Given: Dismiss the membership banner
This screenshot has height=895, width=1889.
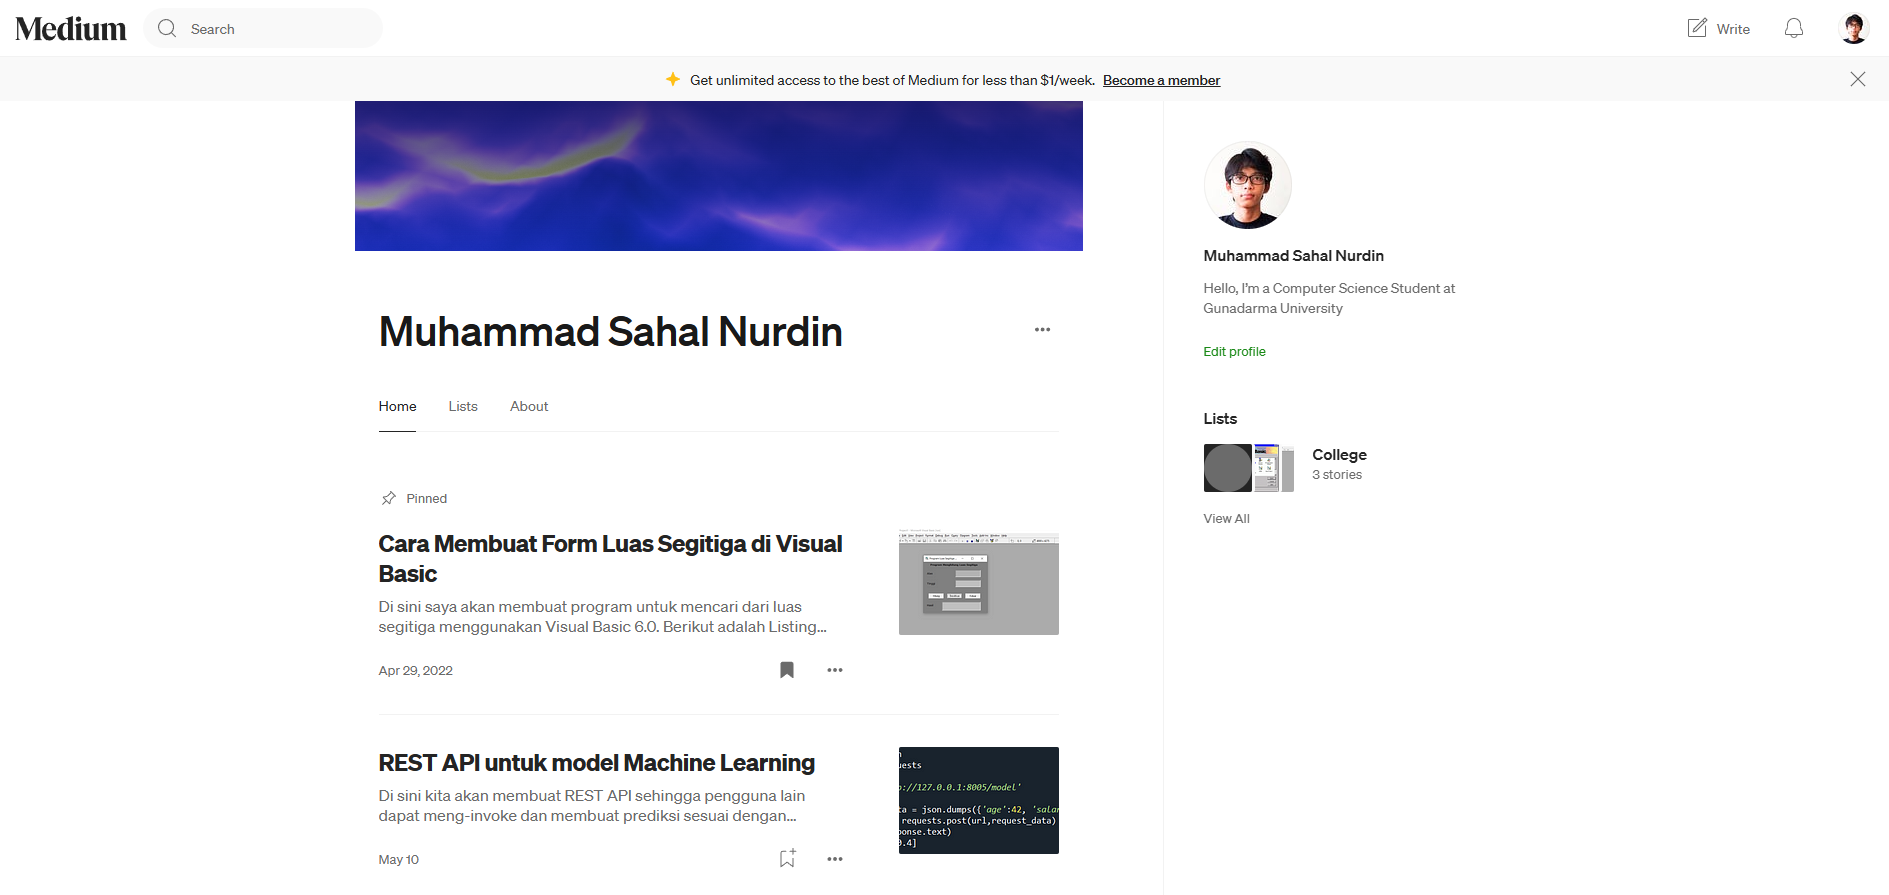Looking at the screenshot, I should click(x=1857, y=79).
